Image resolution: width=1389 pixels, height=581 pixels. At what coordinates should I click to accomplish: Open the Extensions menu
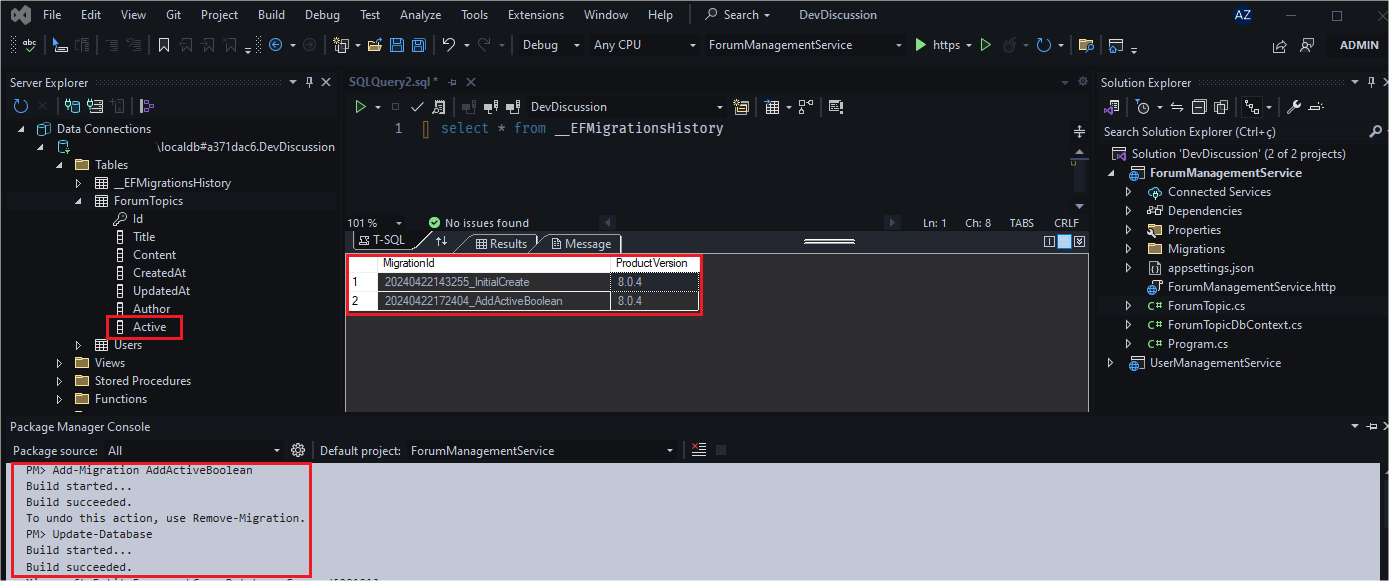(535, 15)
